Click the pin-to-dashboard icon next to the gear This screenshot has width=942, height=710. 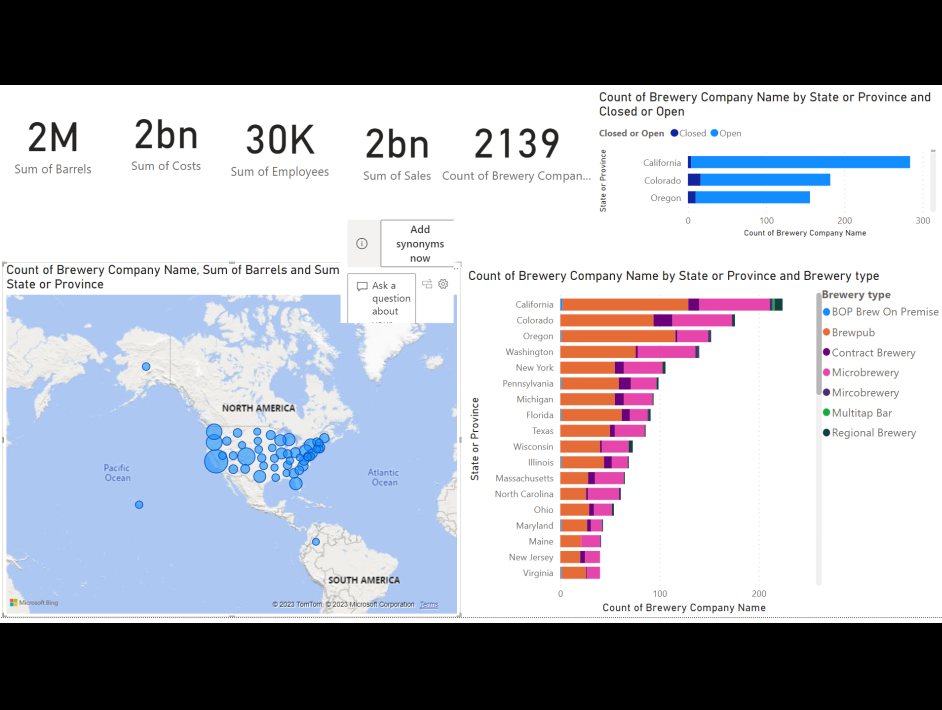426,284
